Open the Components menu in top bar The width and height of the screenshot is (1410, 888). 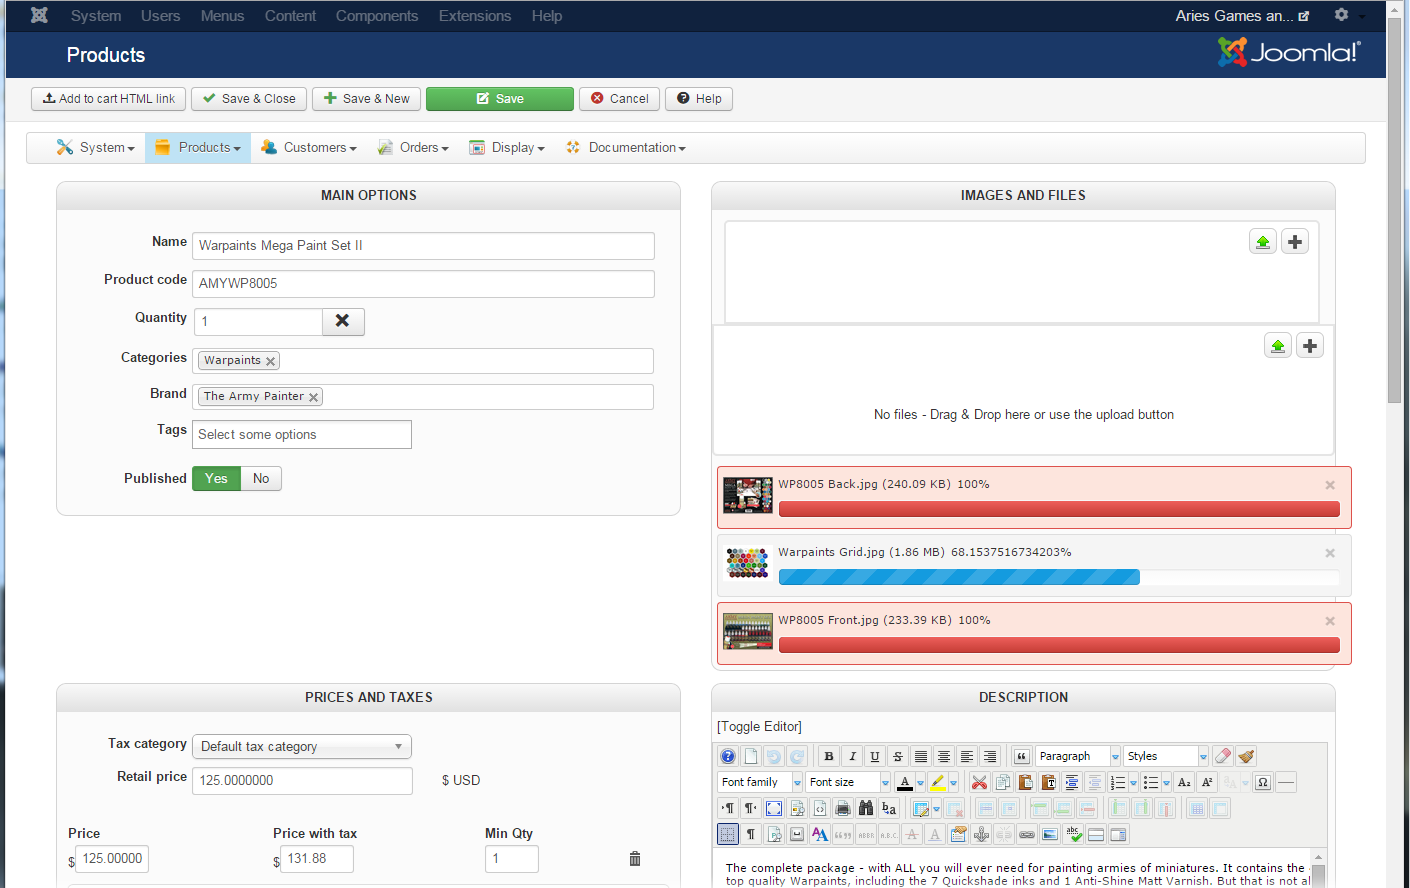tap(377, 16)
